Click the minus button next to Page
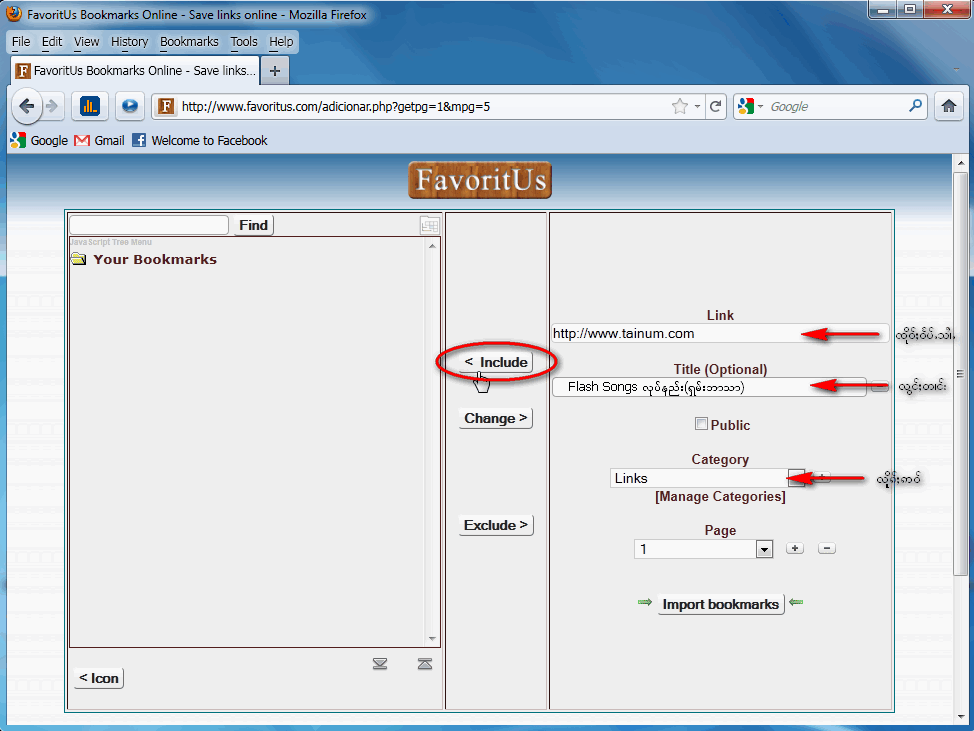This screenshot has height=731, width=974. [827, 548]
